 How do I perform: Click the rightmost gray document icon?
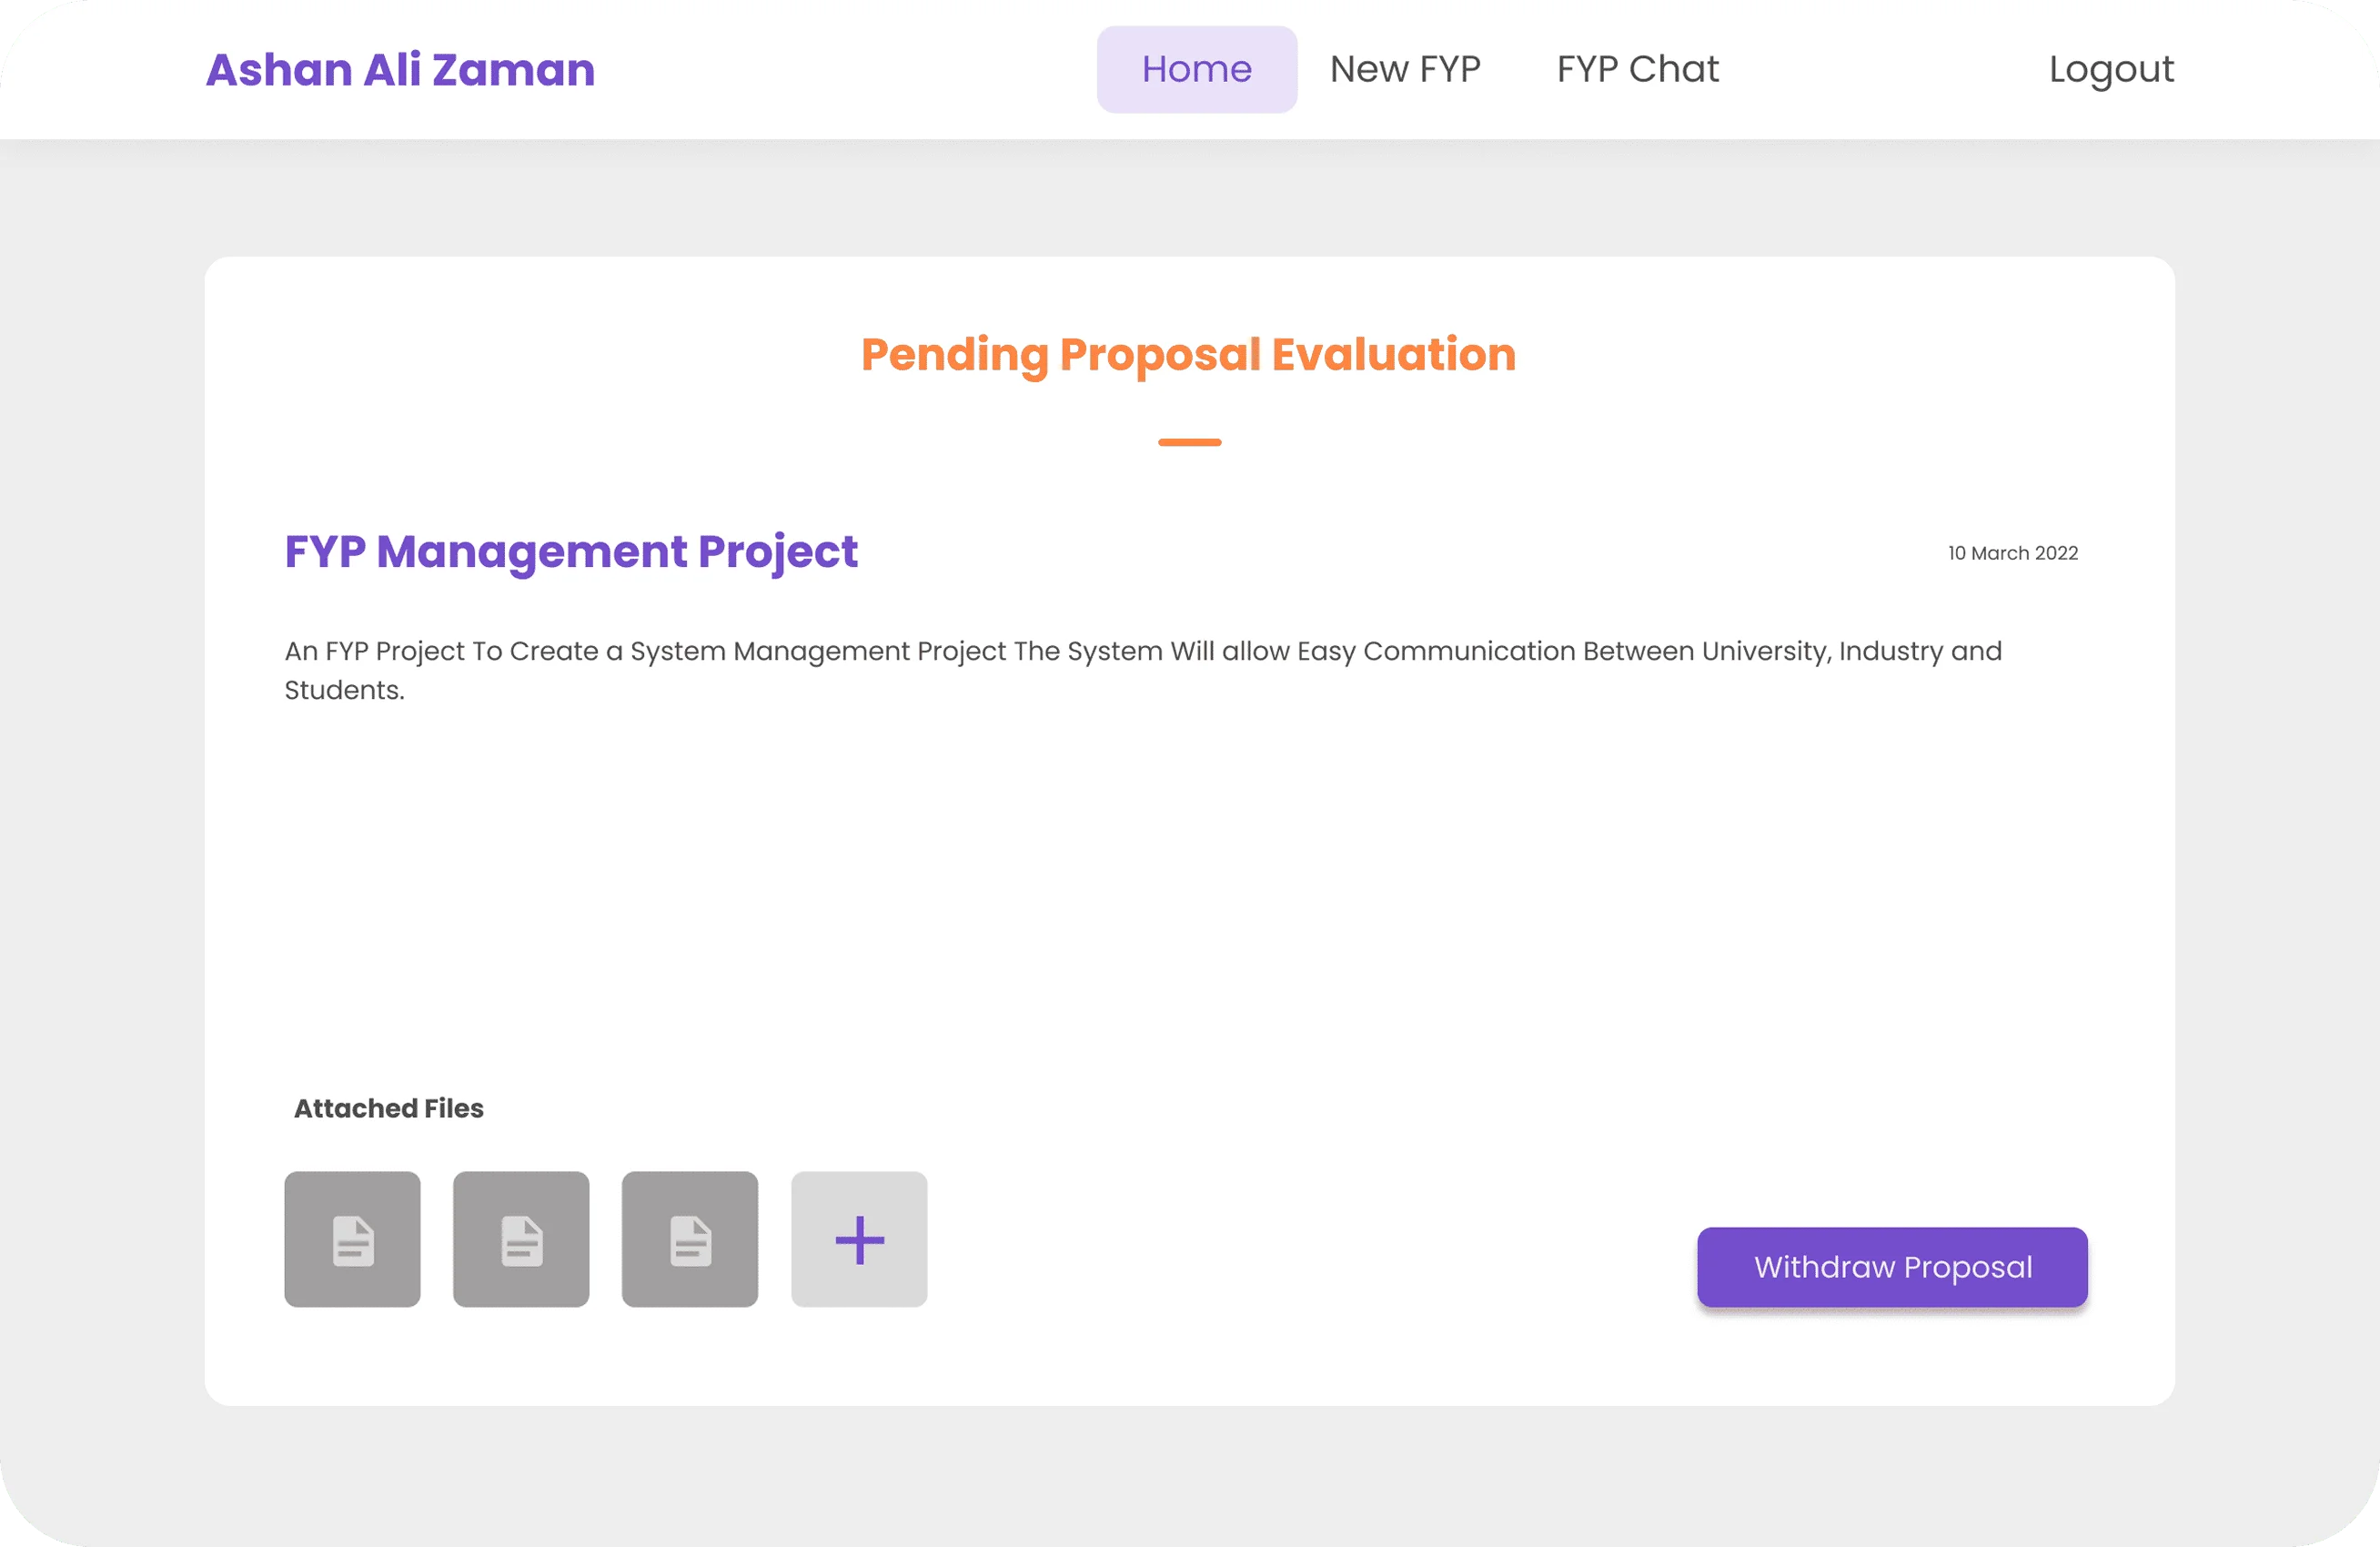[x=690, y=1239]
